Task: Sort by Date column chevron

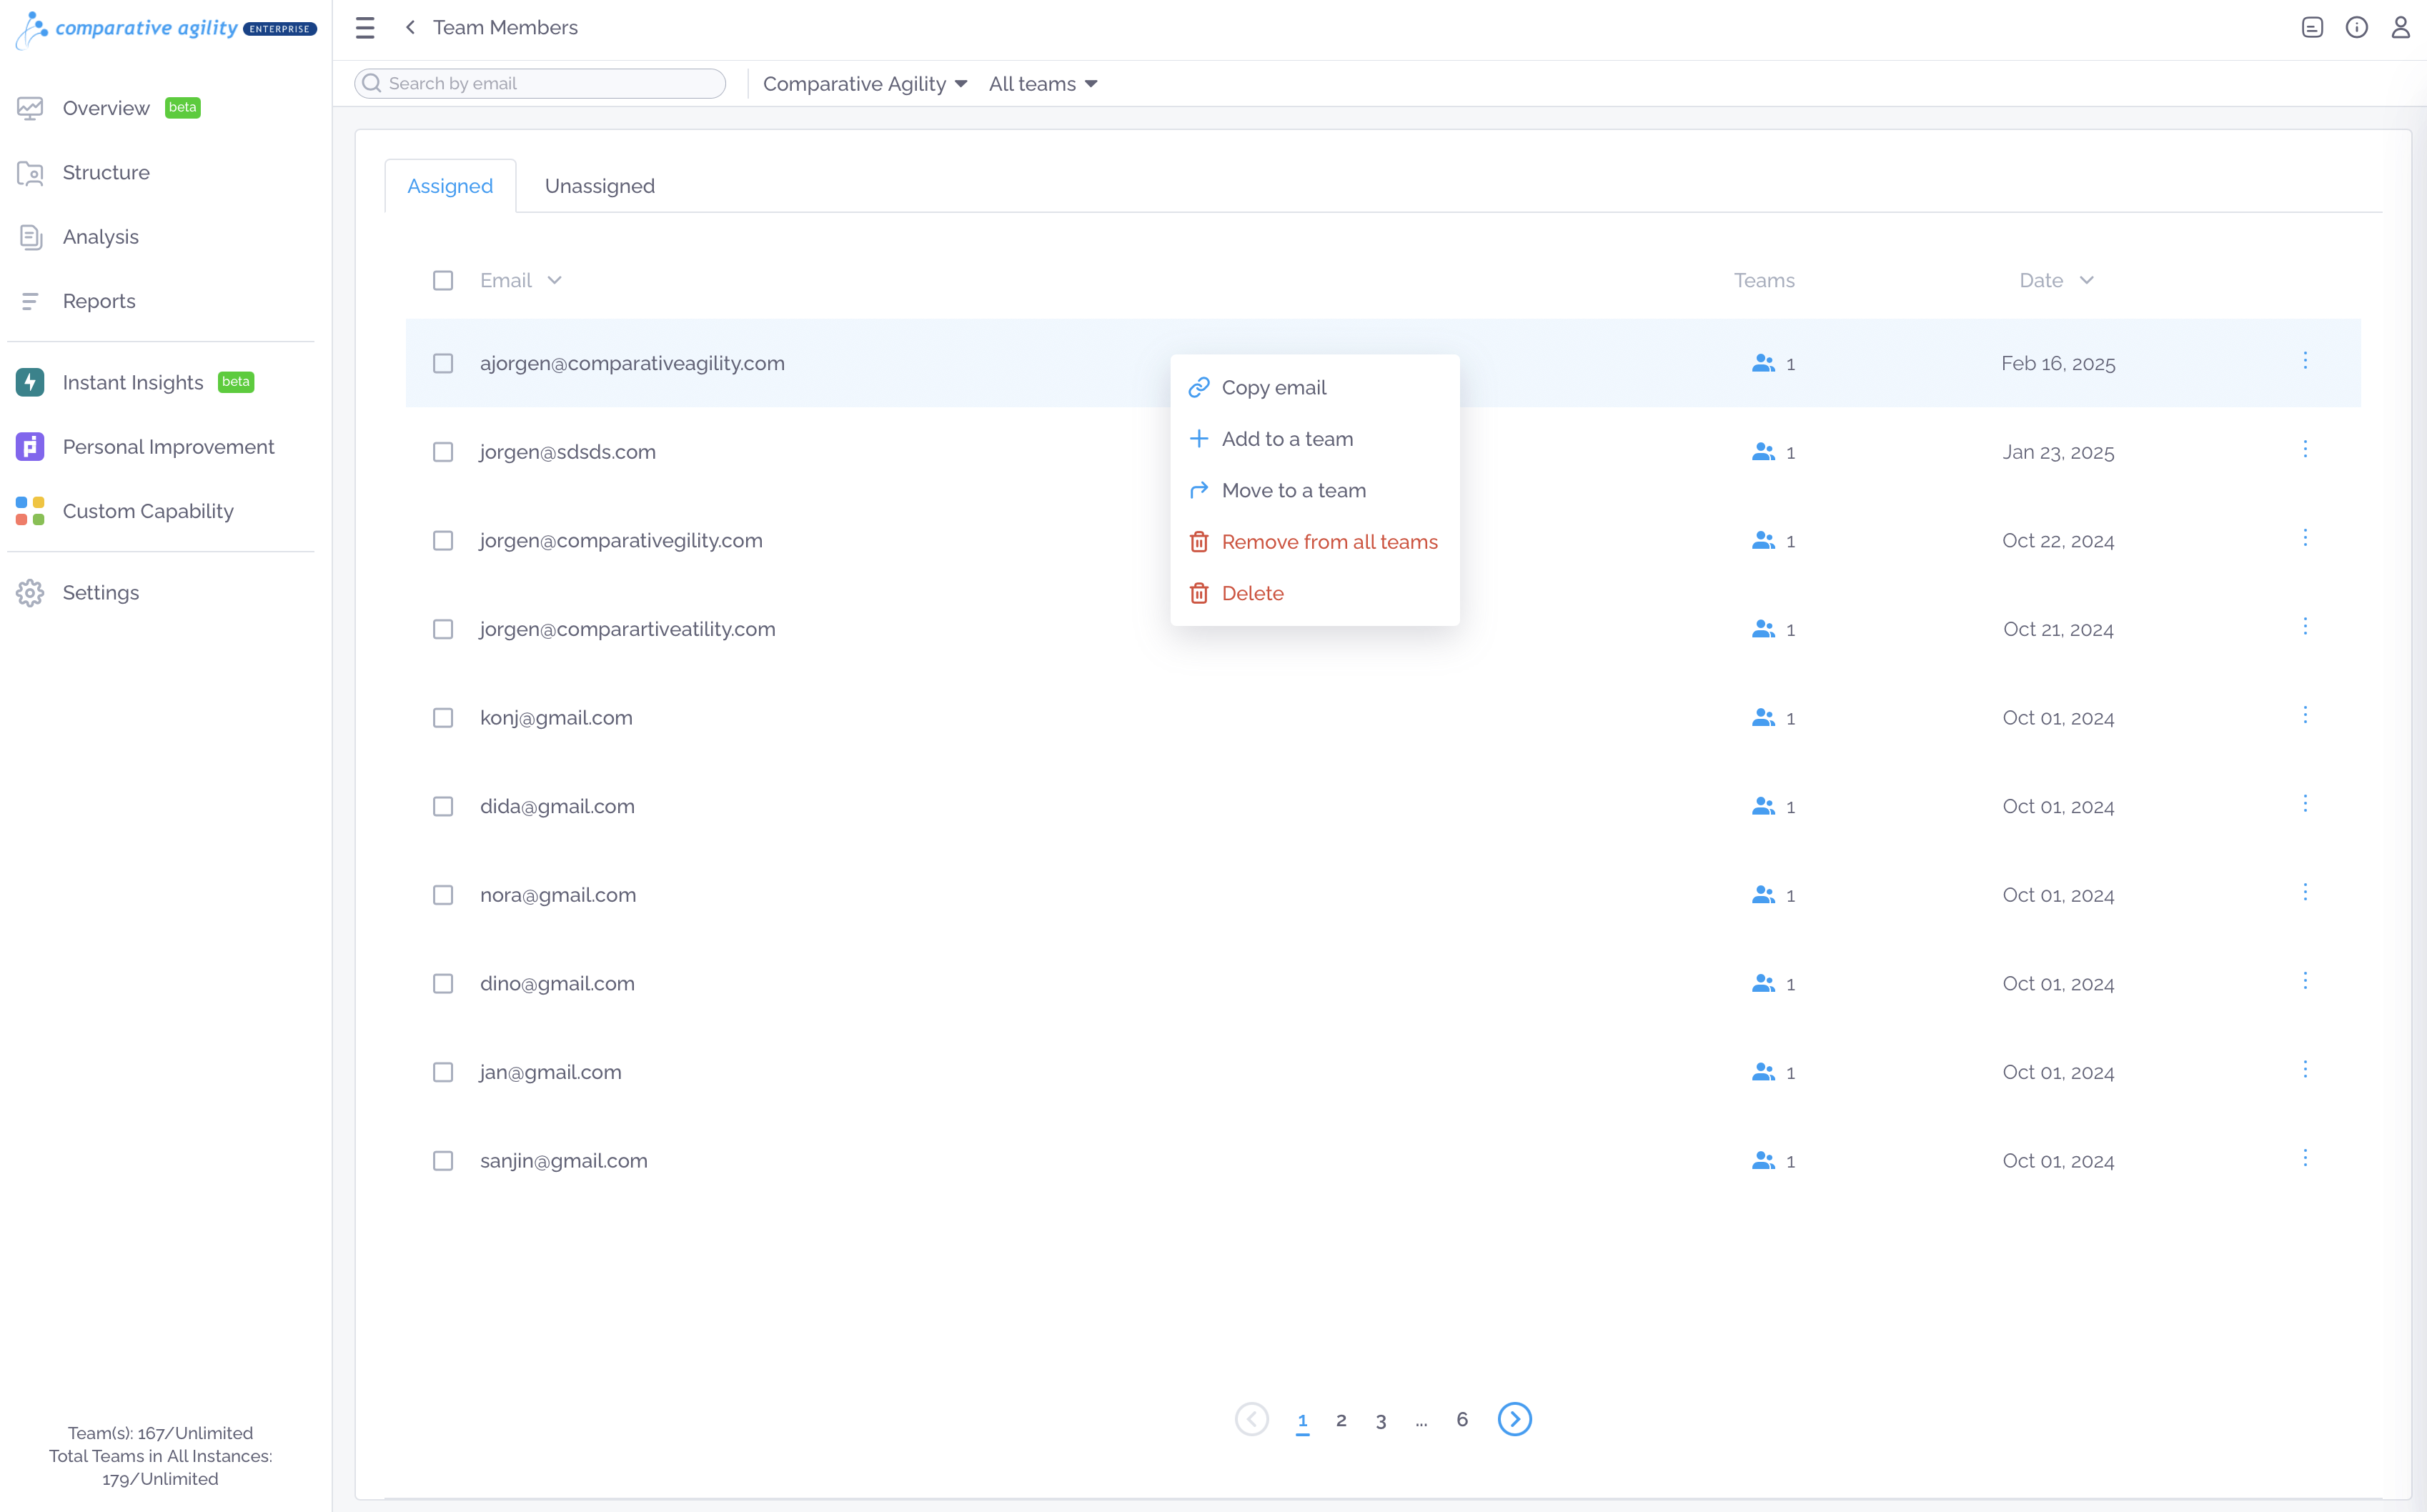Action: coord(2086,281)
